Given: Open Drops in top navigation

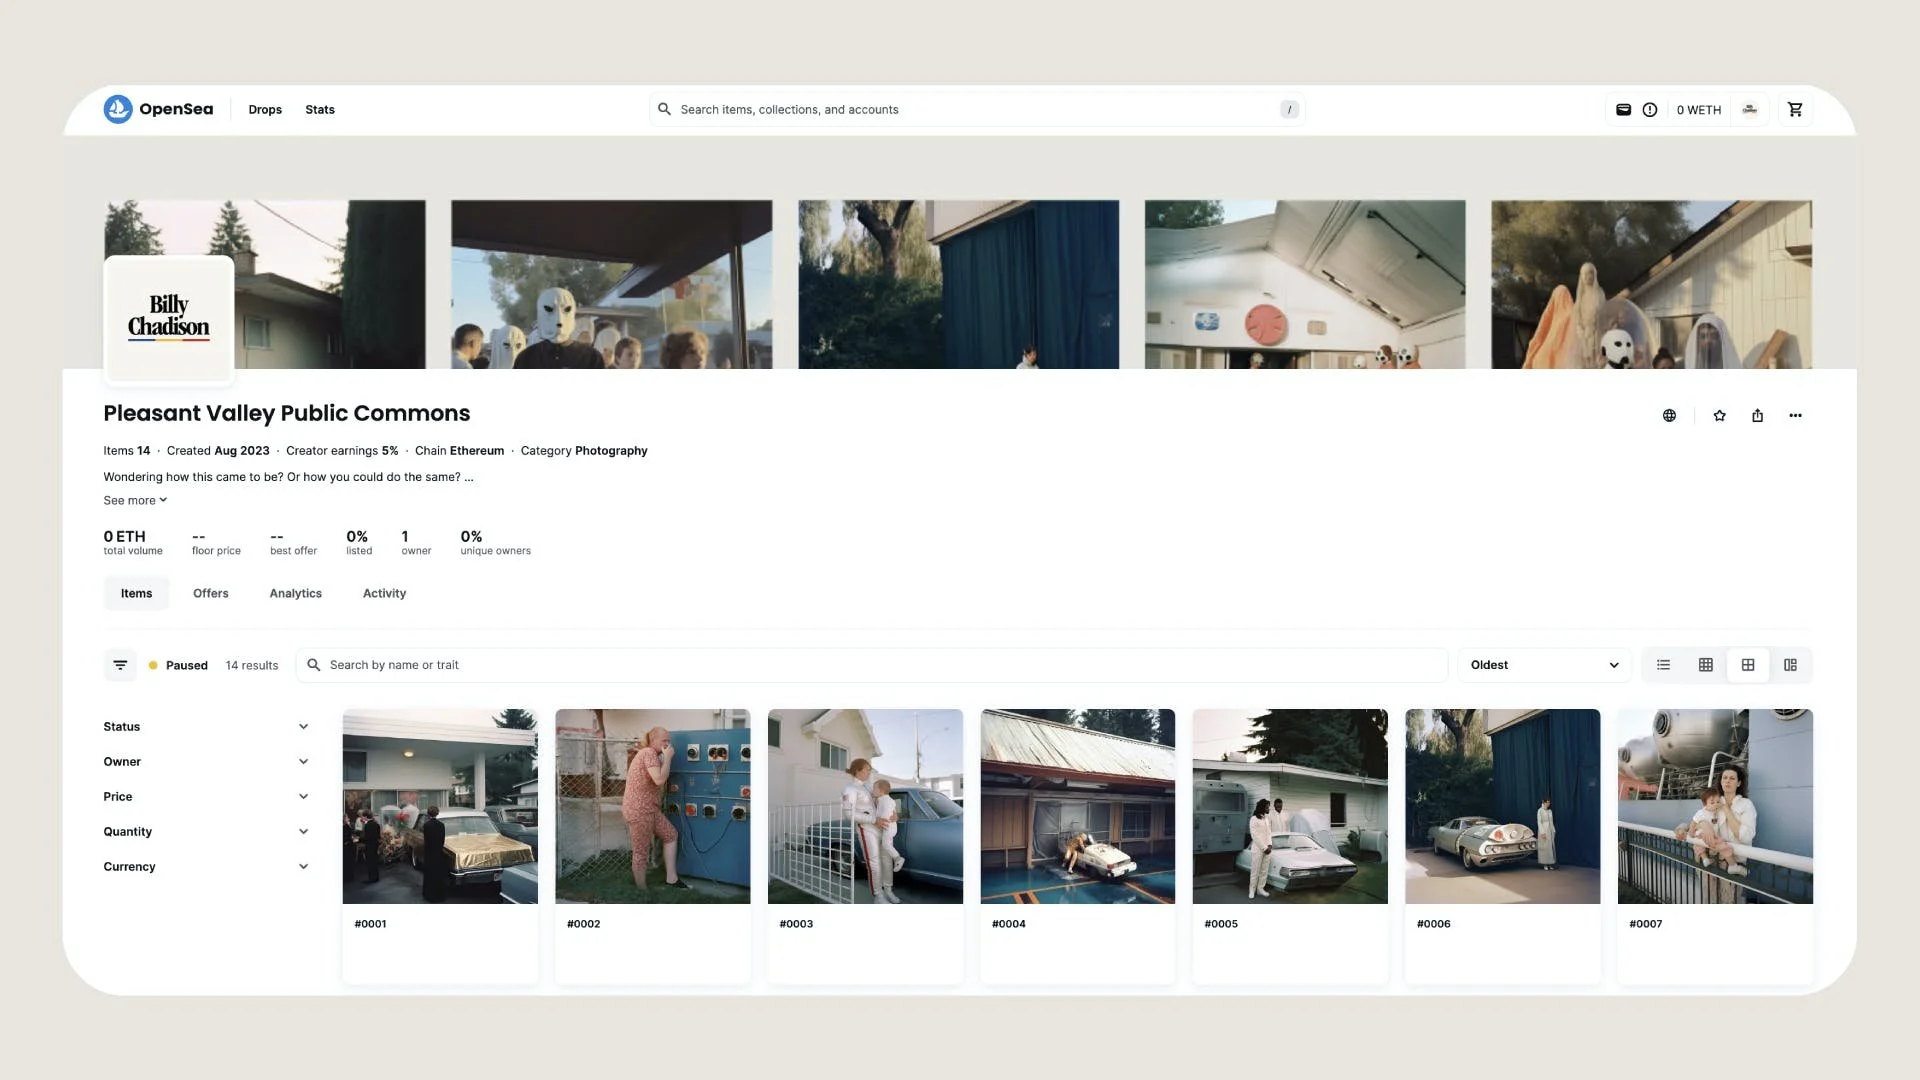Looking at the screenshot, I should point(265,109).
